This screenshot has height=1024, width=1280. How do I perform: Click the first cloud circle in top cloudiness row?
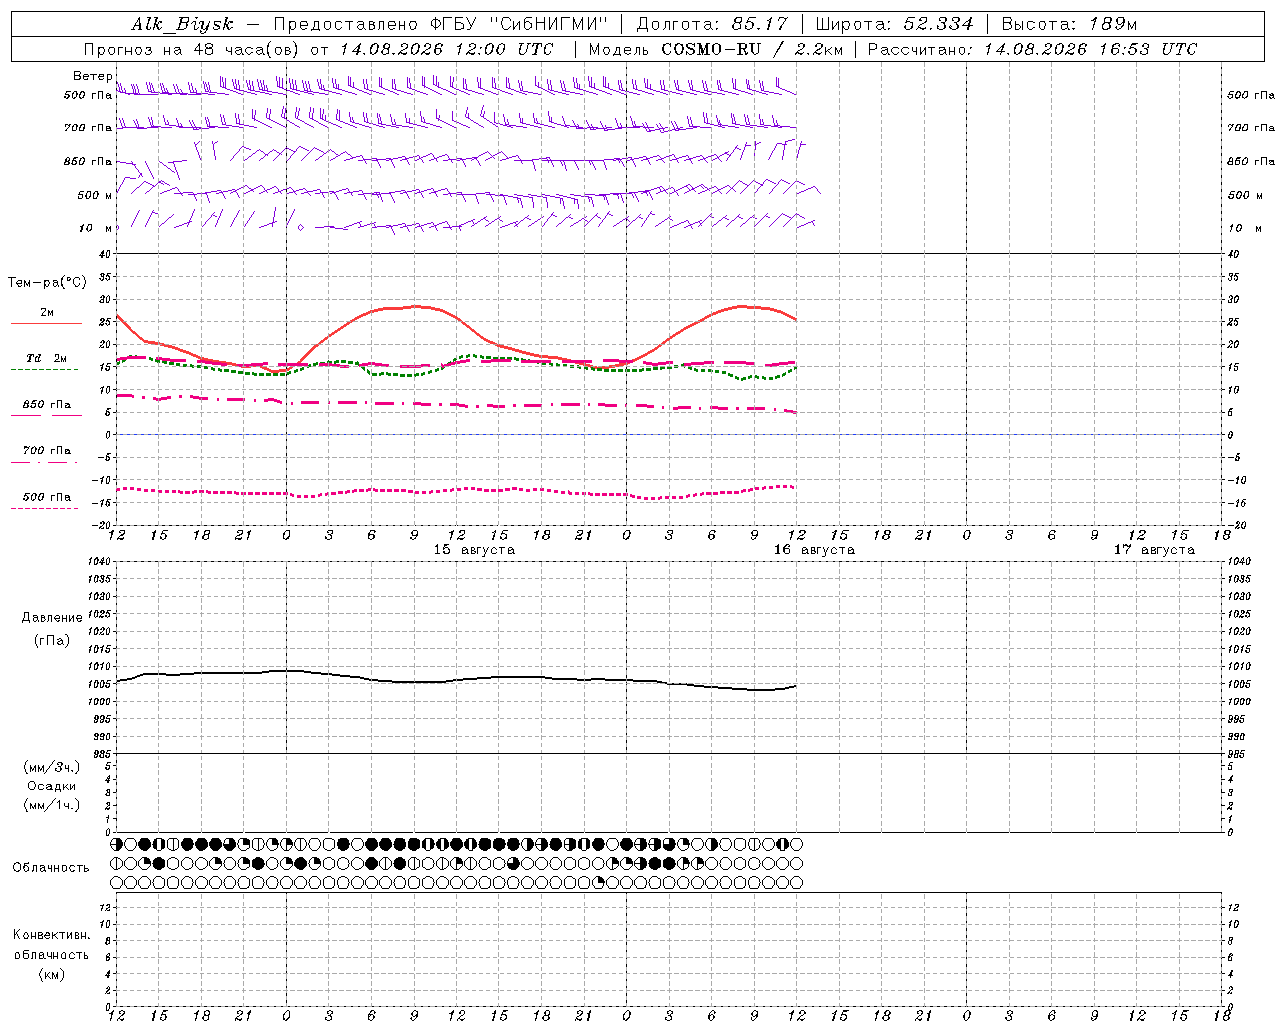(116, 844)
